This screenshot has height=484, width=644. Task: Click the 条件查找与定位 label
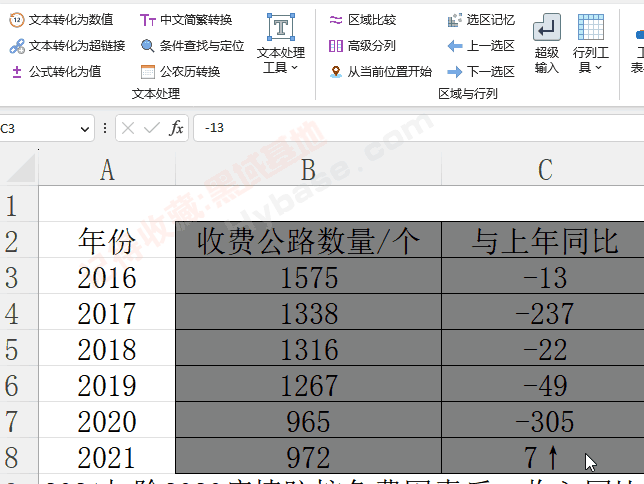[x=202, y=46]
